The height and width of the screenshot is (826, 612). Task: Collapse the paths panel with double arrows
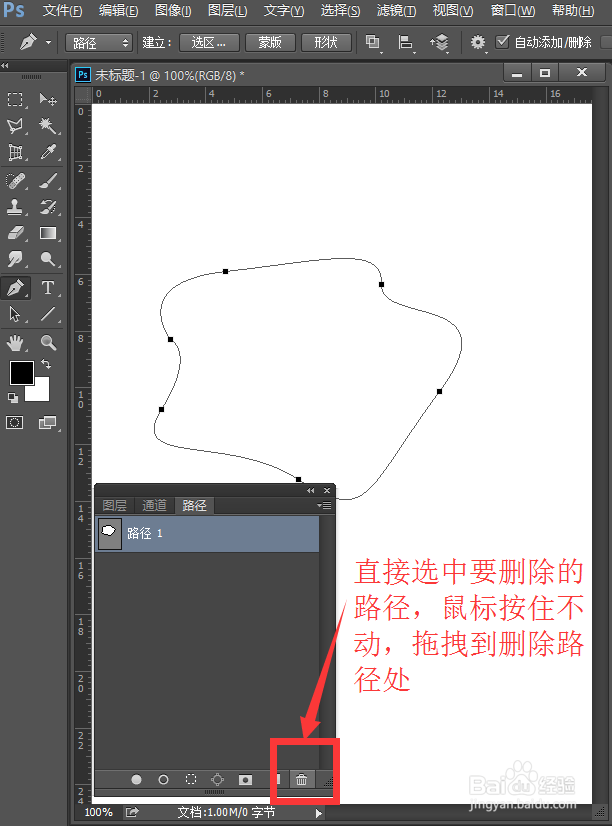(x=311, y=490)
